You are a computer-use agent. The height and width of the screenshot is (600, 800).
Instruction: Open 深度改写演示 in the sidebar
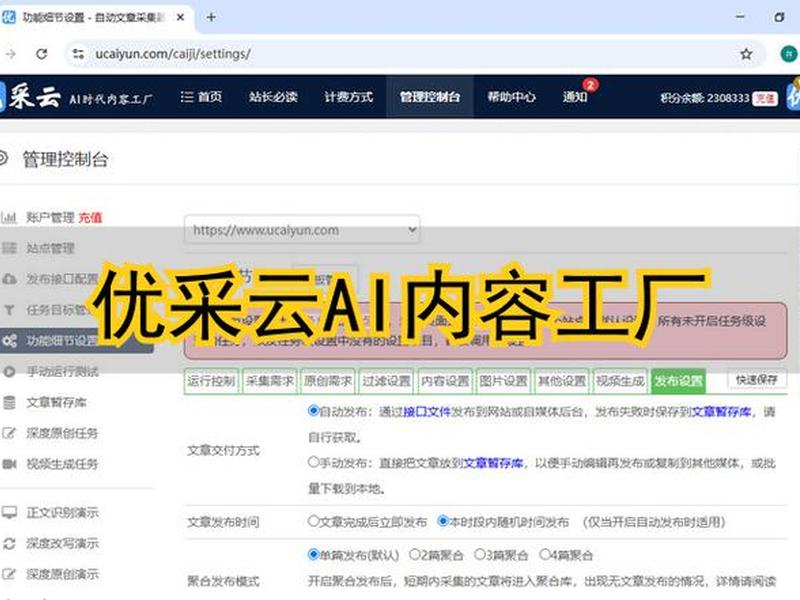[62, 543]
